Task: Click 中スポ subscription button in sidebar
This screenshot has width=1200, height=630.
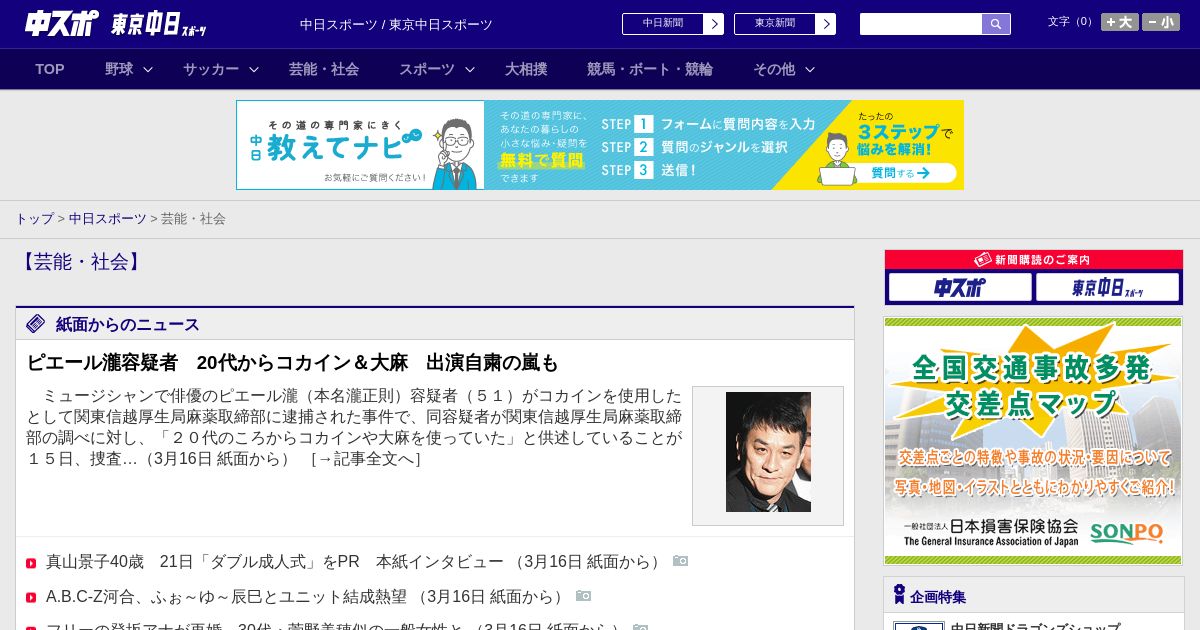Action: [960, 287]
